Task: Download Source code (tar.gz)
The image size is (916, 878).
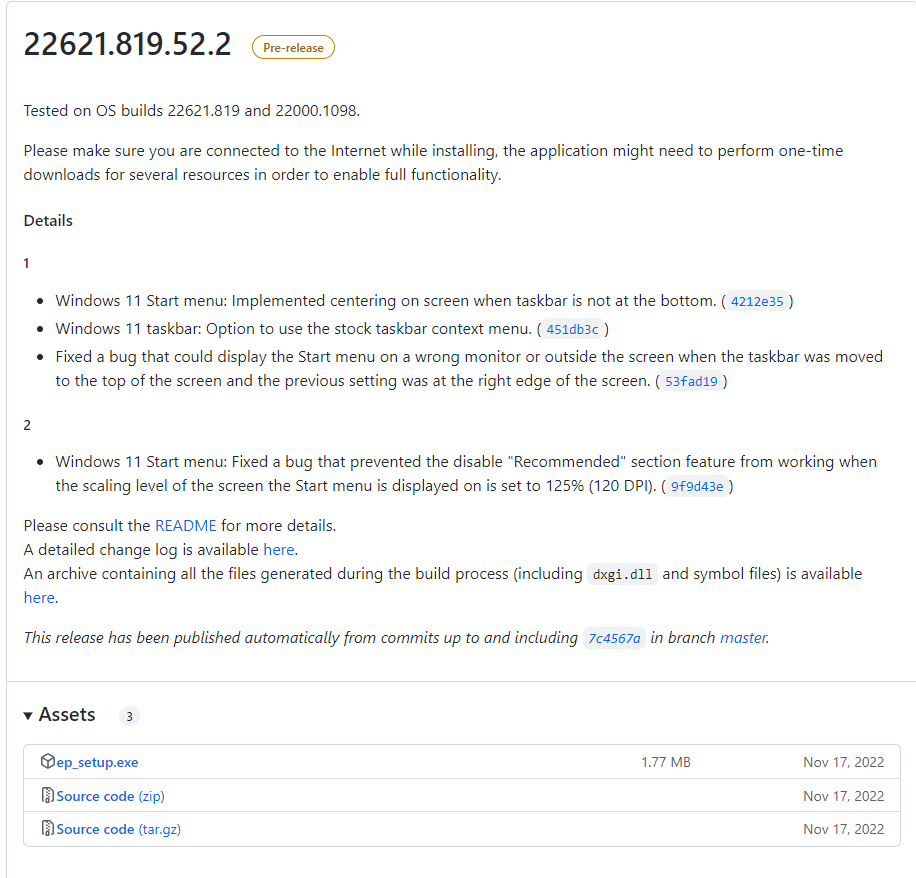Action: [119, 830]
